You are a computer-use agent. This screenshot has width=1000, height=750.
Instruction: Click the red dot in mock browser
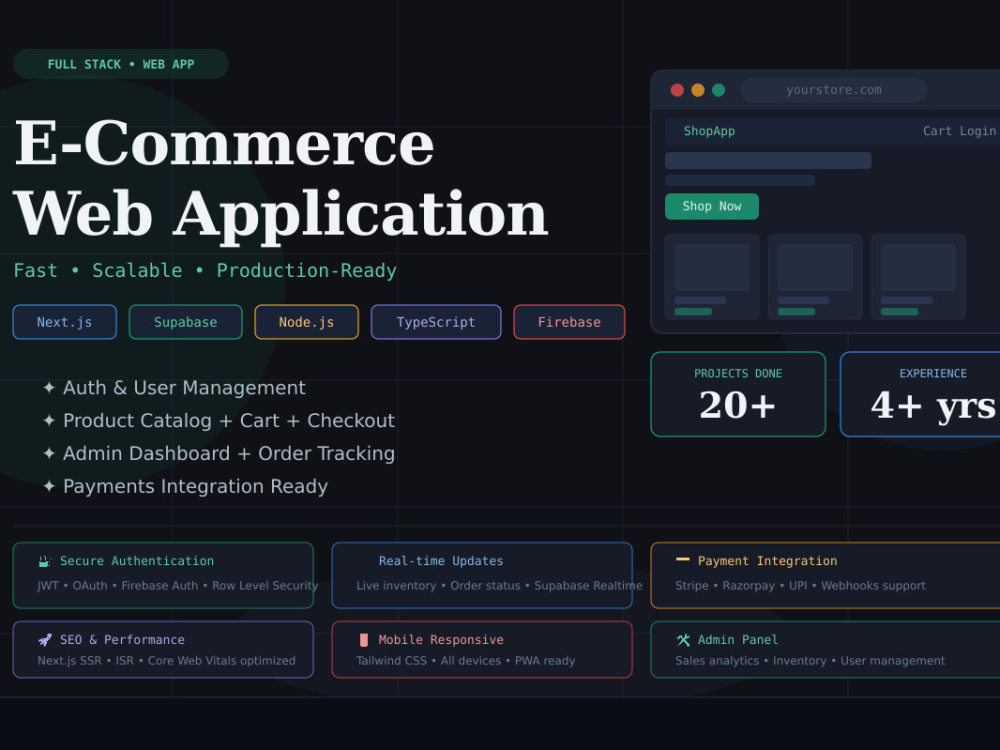coord(677,90)
